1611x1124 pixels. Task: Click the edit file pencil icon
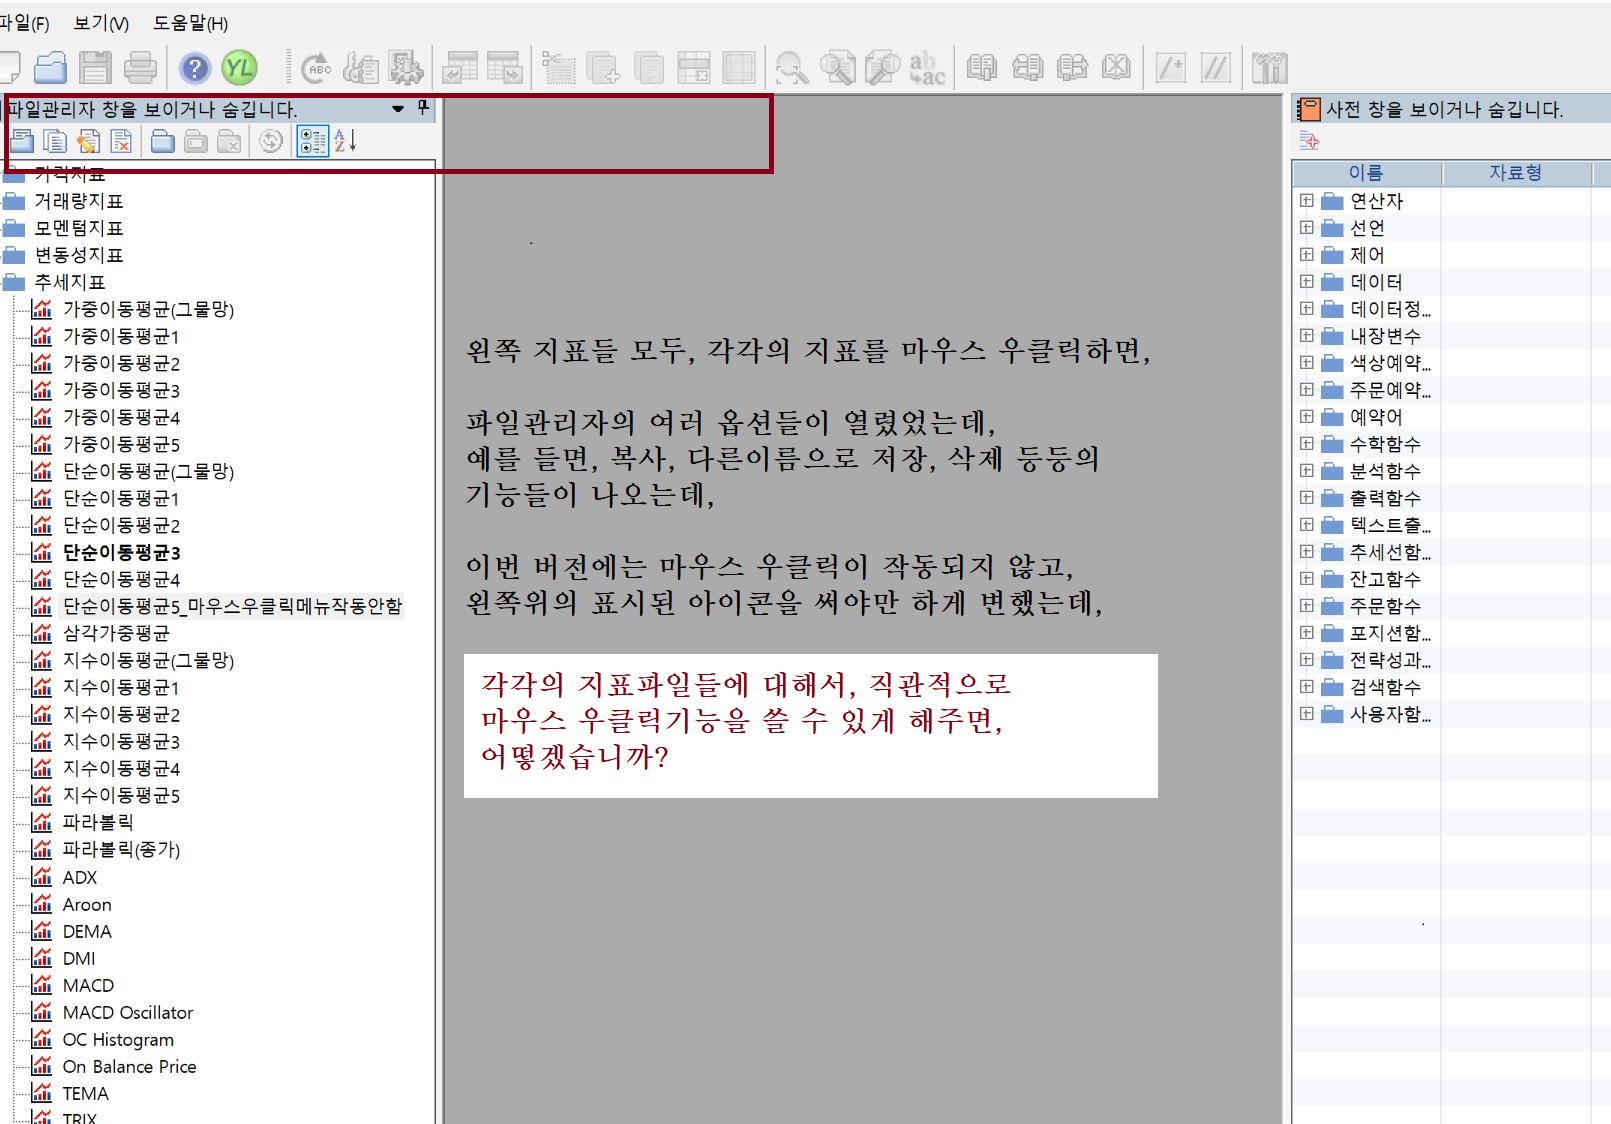coord(89,142)
